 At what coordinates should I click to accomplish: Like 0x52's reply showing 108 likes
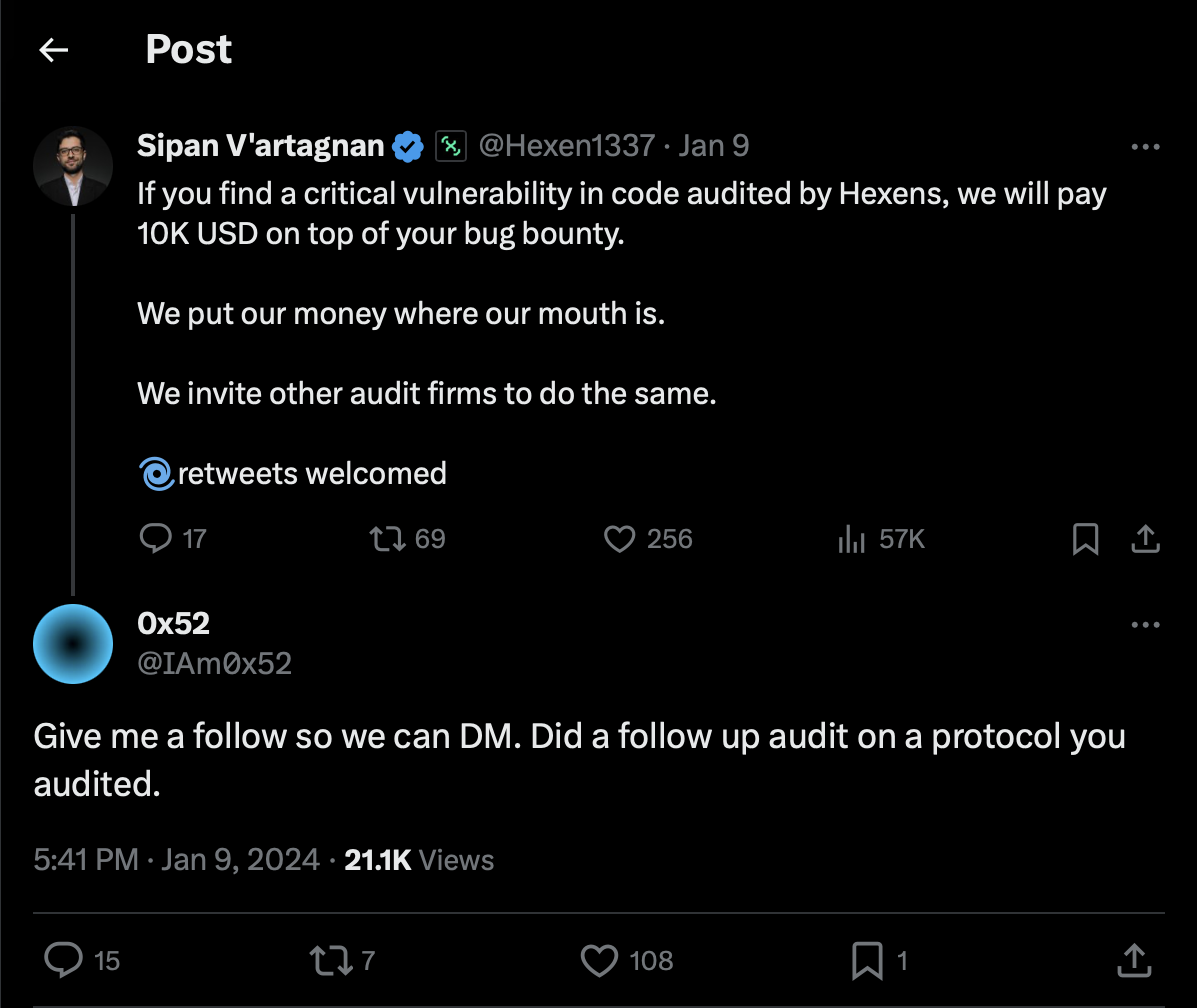(x=598, y=960)
